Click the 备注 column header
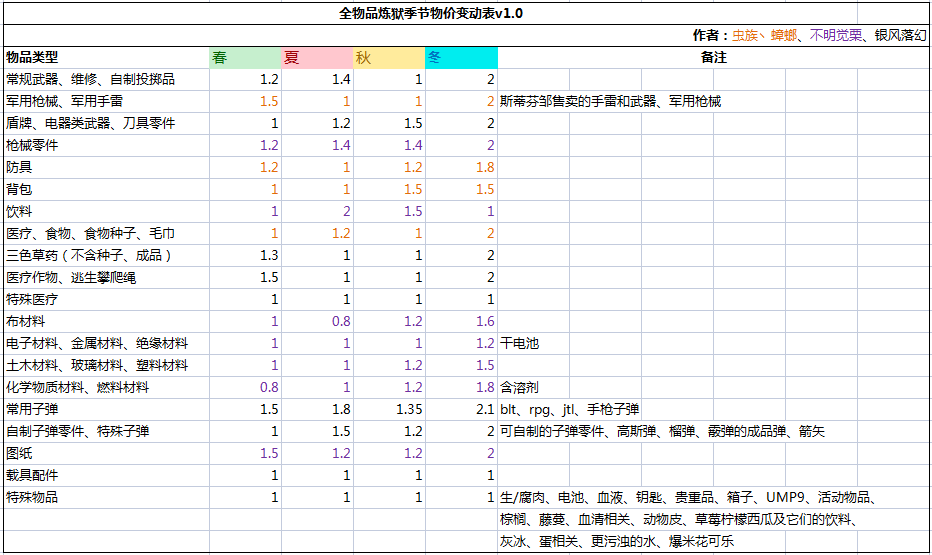 (x=713, y=57)
